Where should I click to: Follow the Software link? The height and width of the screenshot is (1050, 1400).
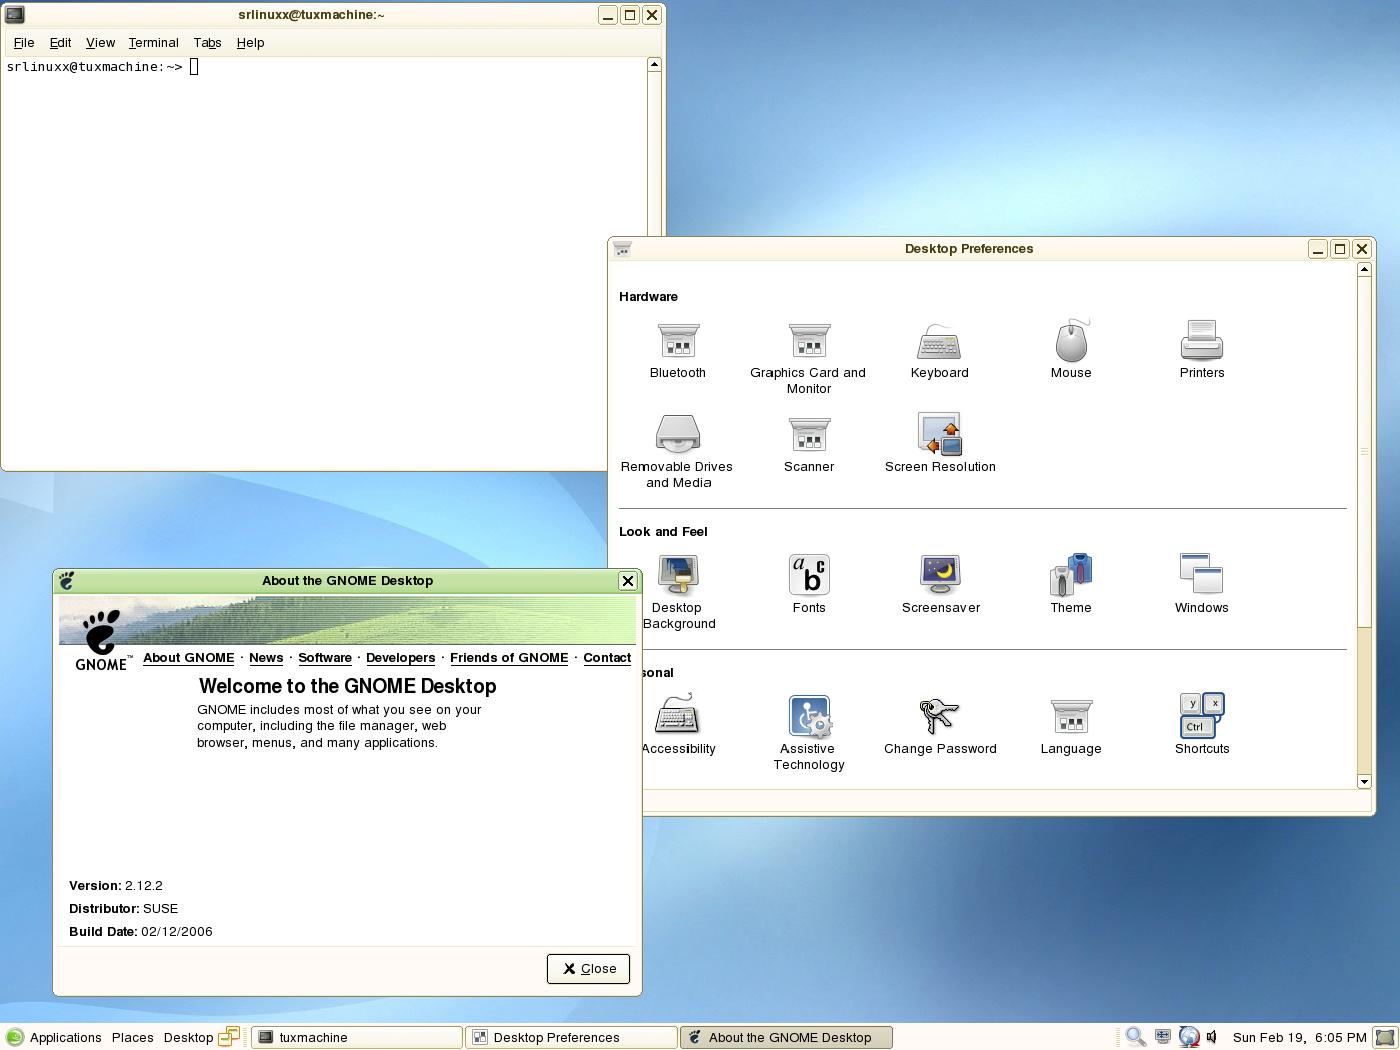tap(325, 658)
